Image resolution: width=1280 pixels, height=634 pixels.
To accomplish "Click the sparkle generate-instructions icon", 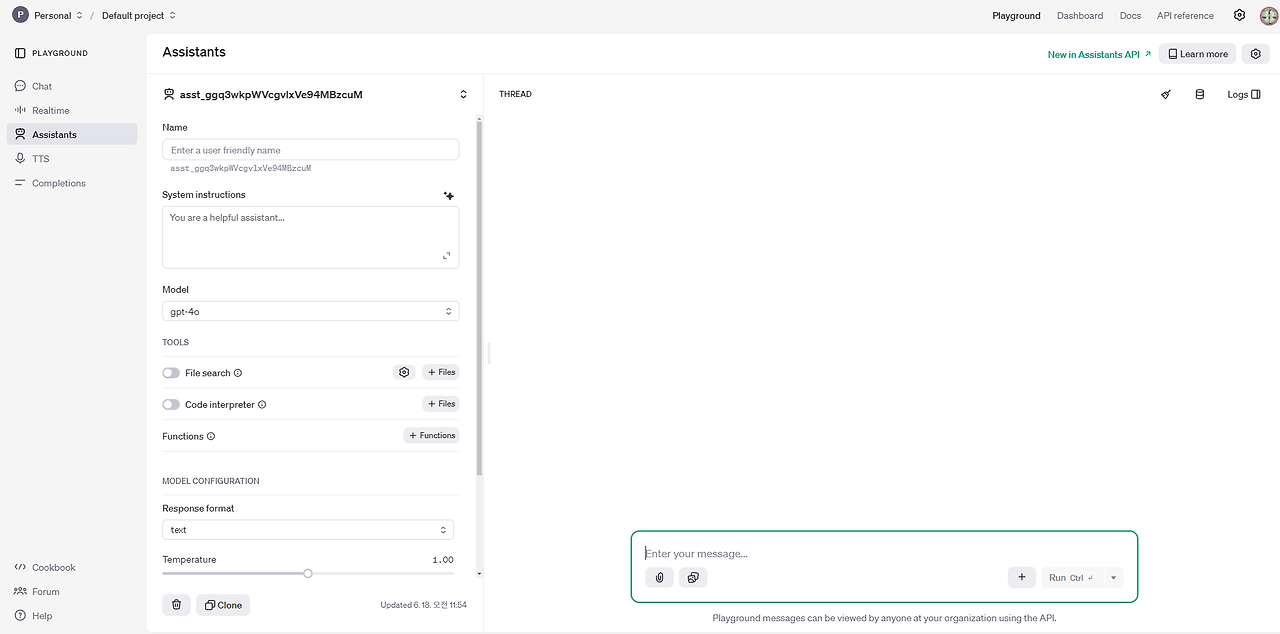I will tap(449, 196).
